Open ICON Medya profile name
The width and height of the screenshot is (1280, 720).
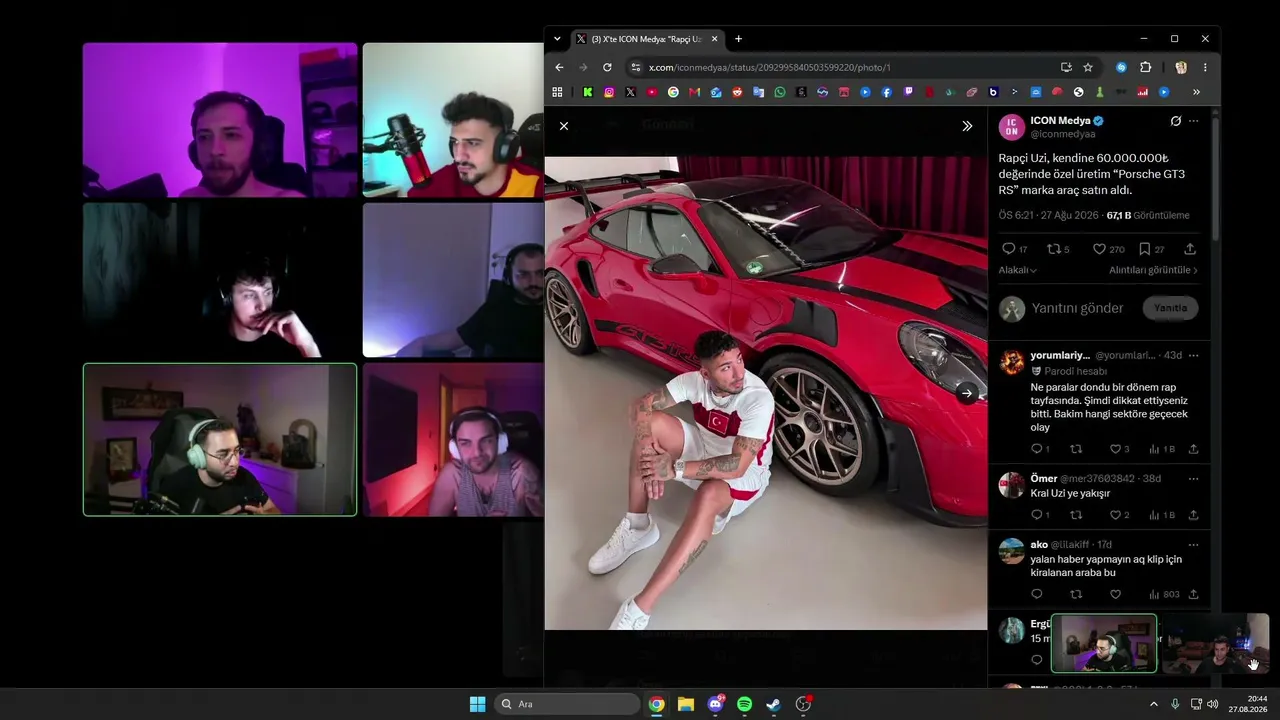(1061, 121)
